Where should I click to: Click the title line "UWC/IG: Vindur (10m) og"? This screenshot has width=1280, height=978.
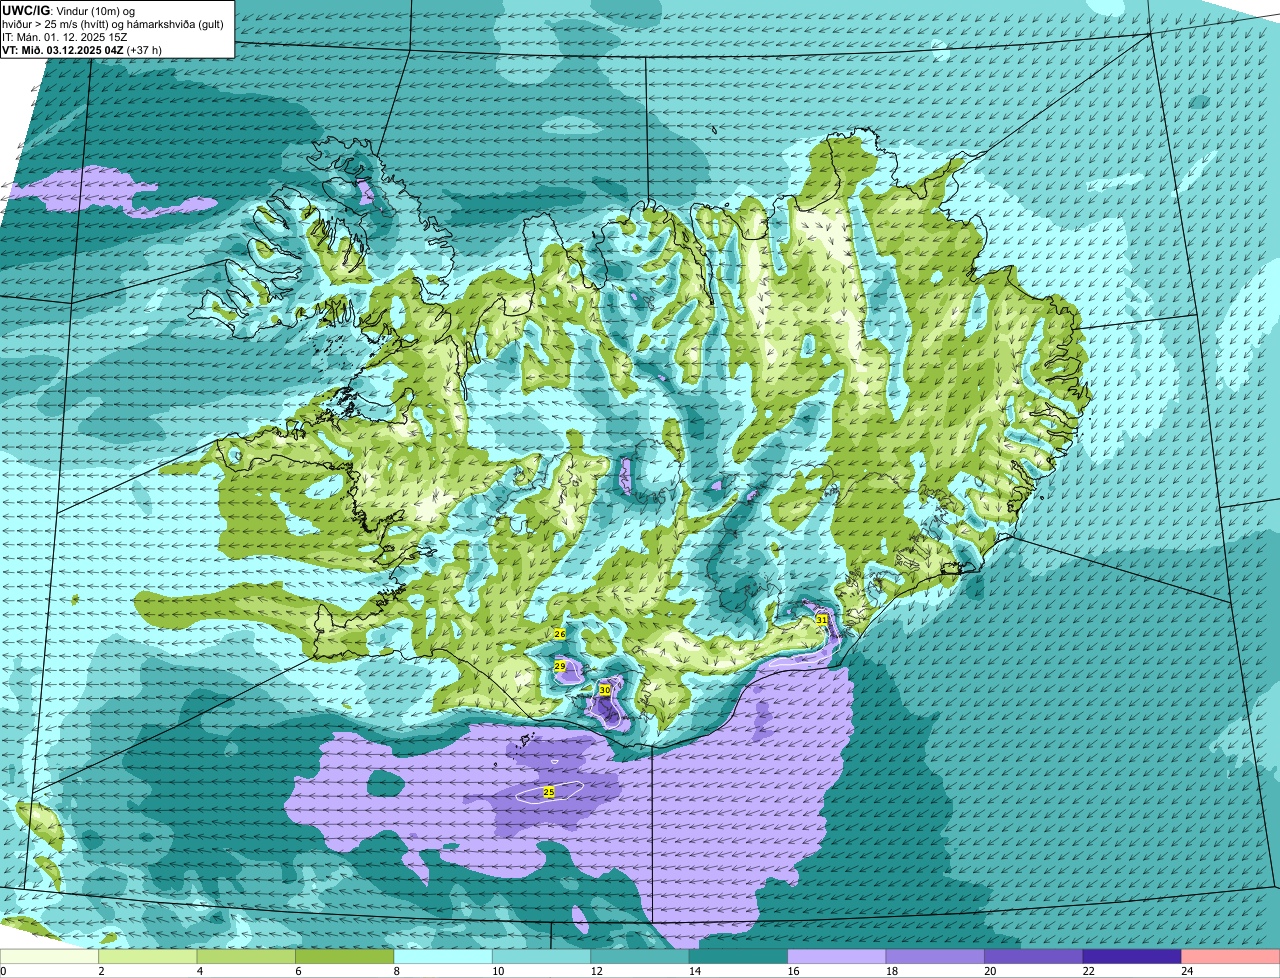click(x=68, y=11)
